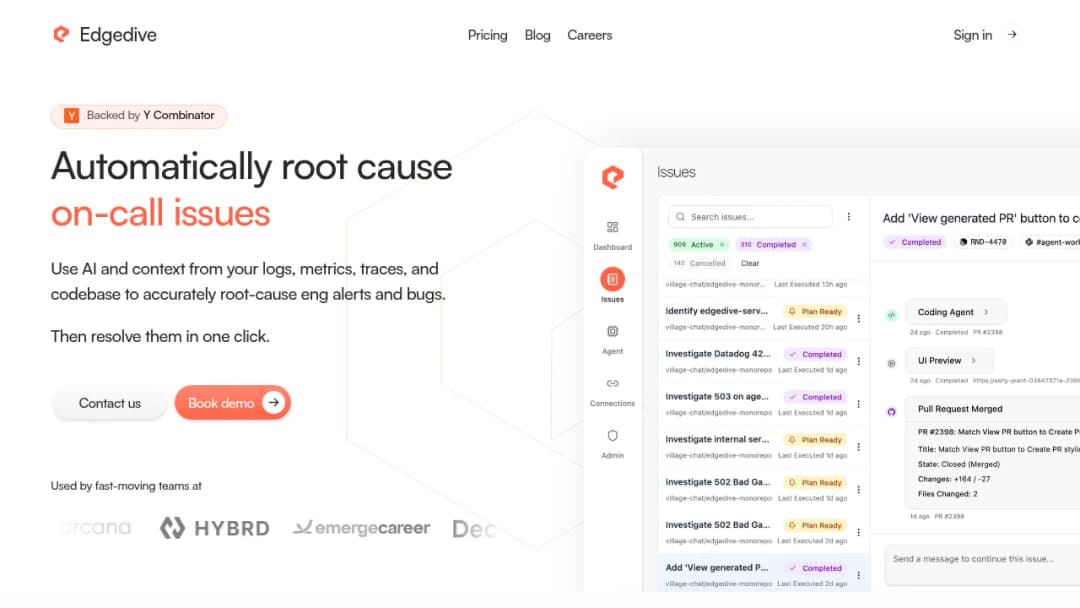Open the Blog page
Image resolution: width=1080 pixels, height=608 pixels.
537,35
